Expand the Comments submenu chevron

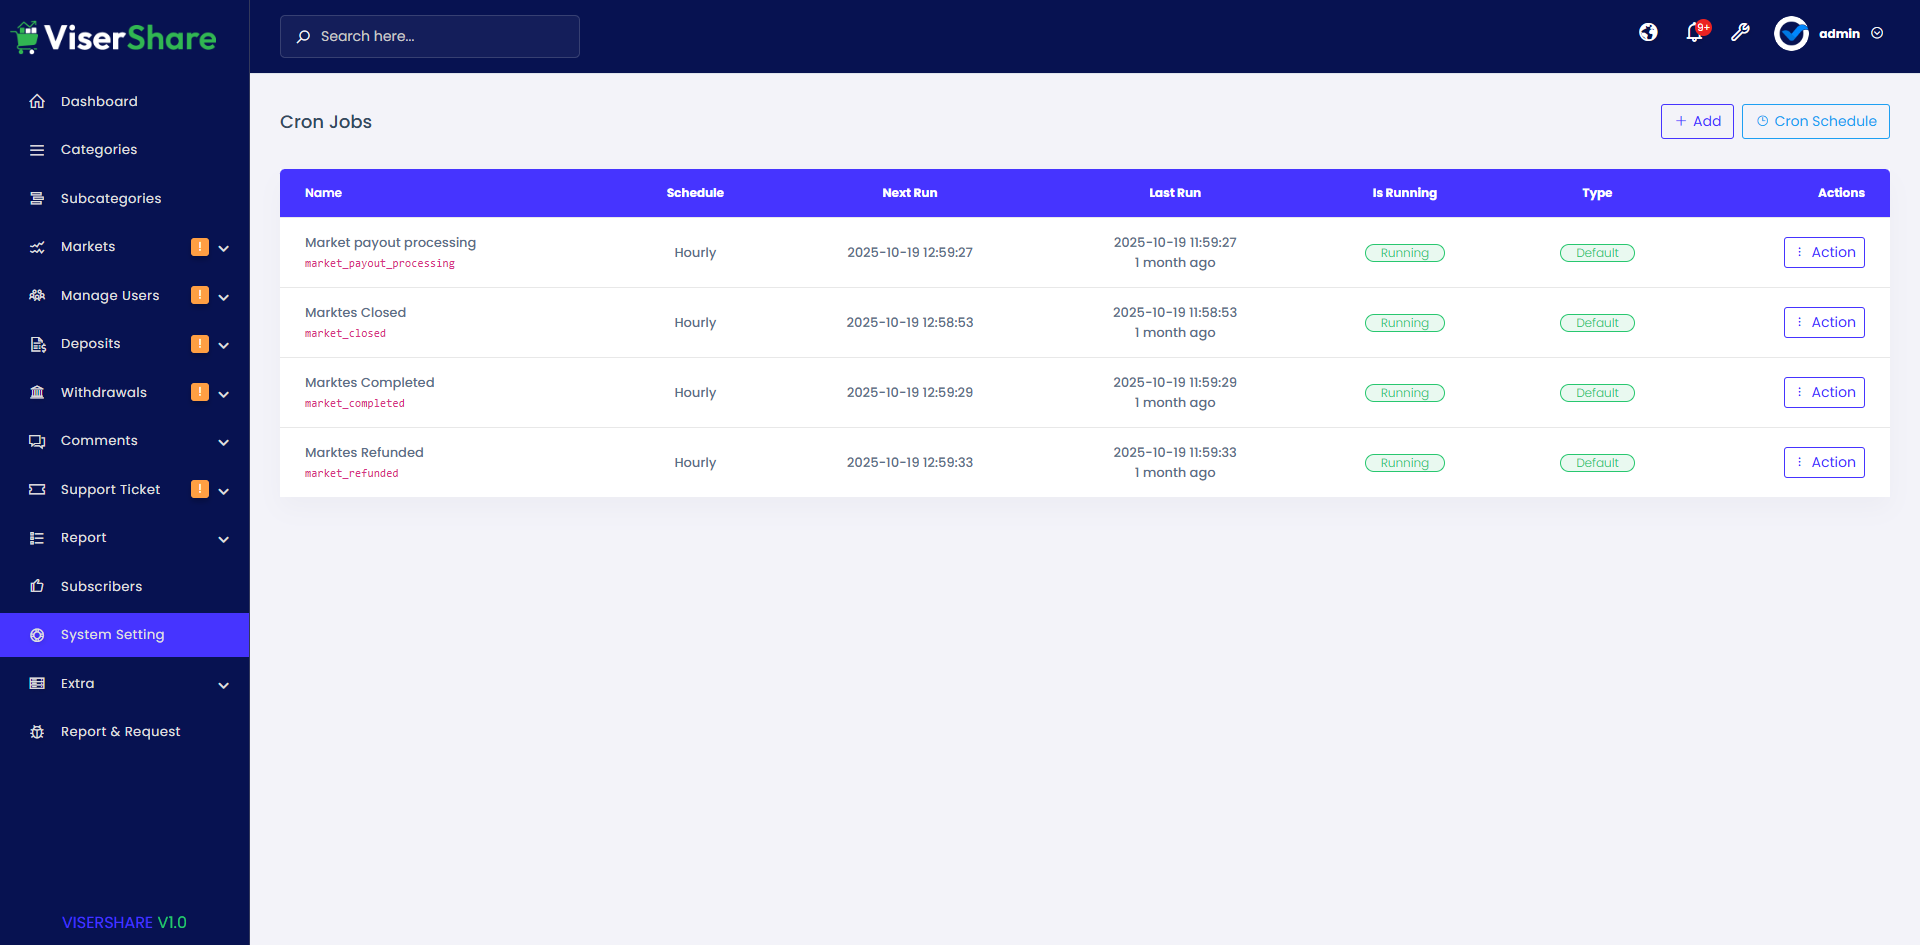pos(224,442)
